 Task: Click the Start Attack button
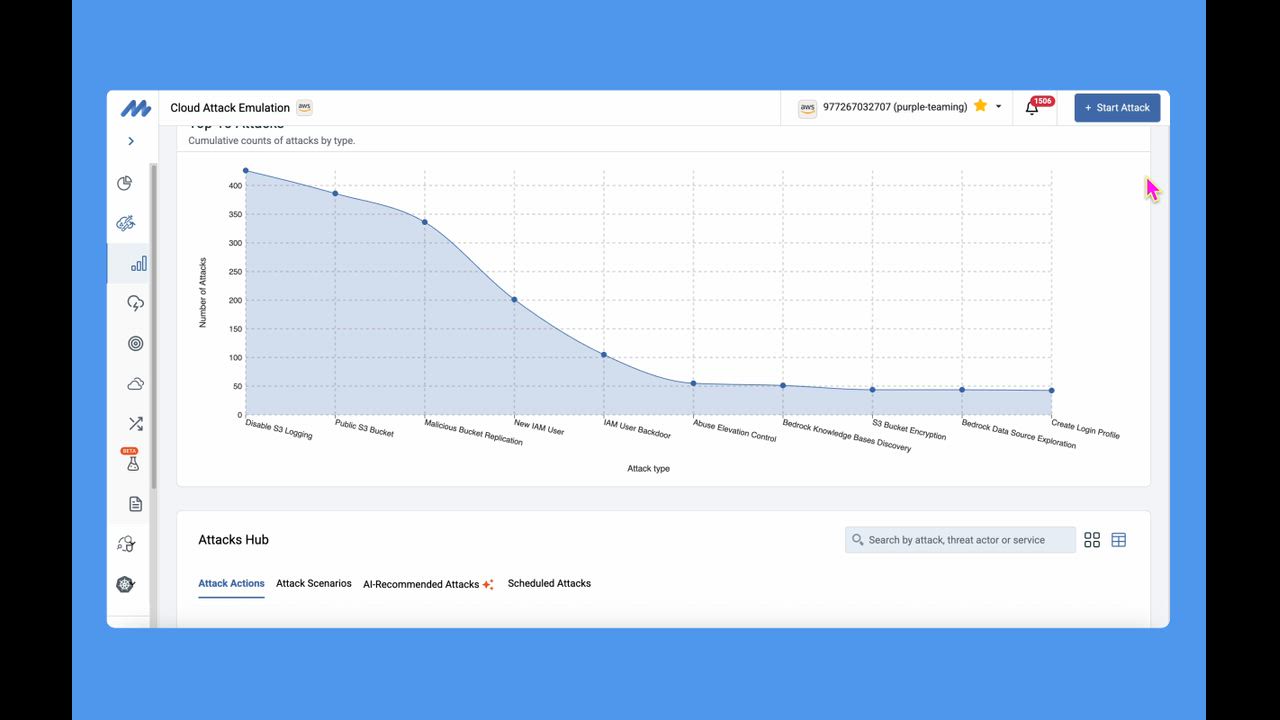click(1117, 108)
